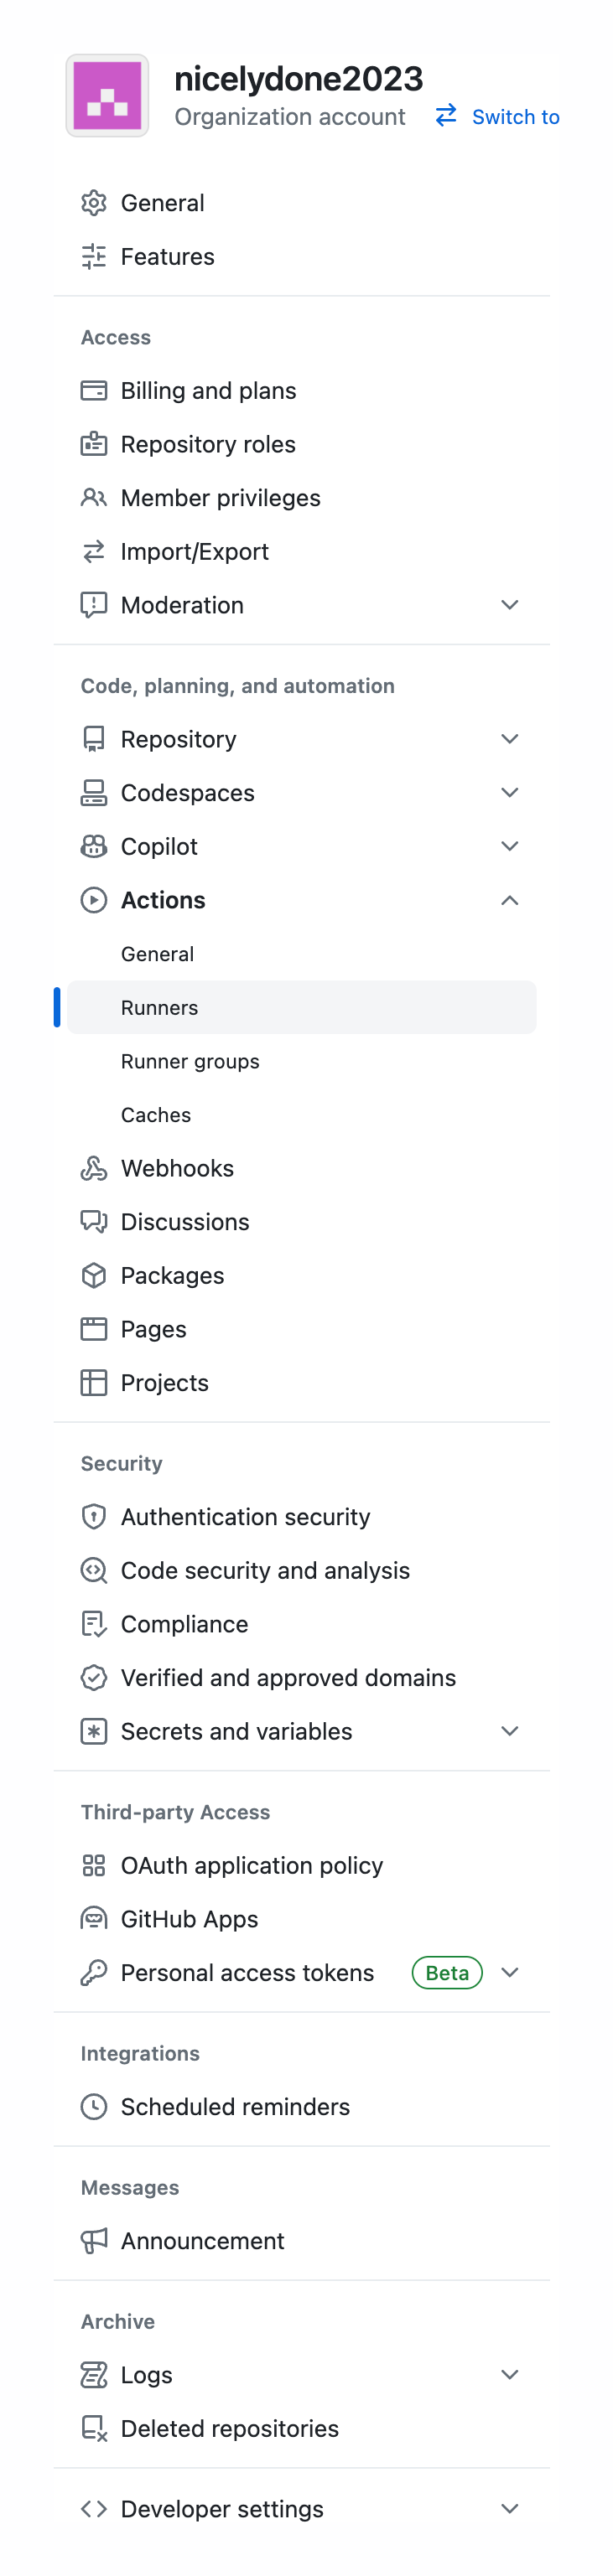Image resolution: width=613 pixels, height=2576 pixels.
Task: Click the Copilot icon in the sidebar
Action: pos(94,845)
